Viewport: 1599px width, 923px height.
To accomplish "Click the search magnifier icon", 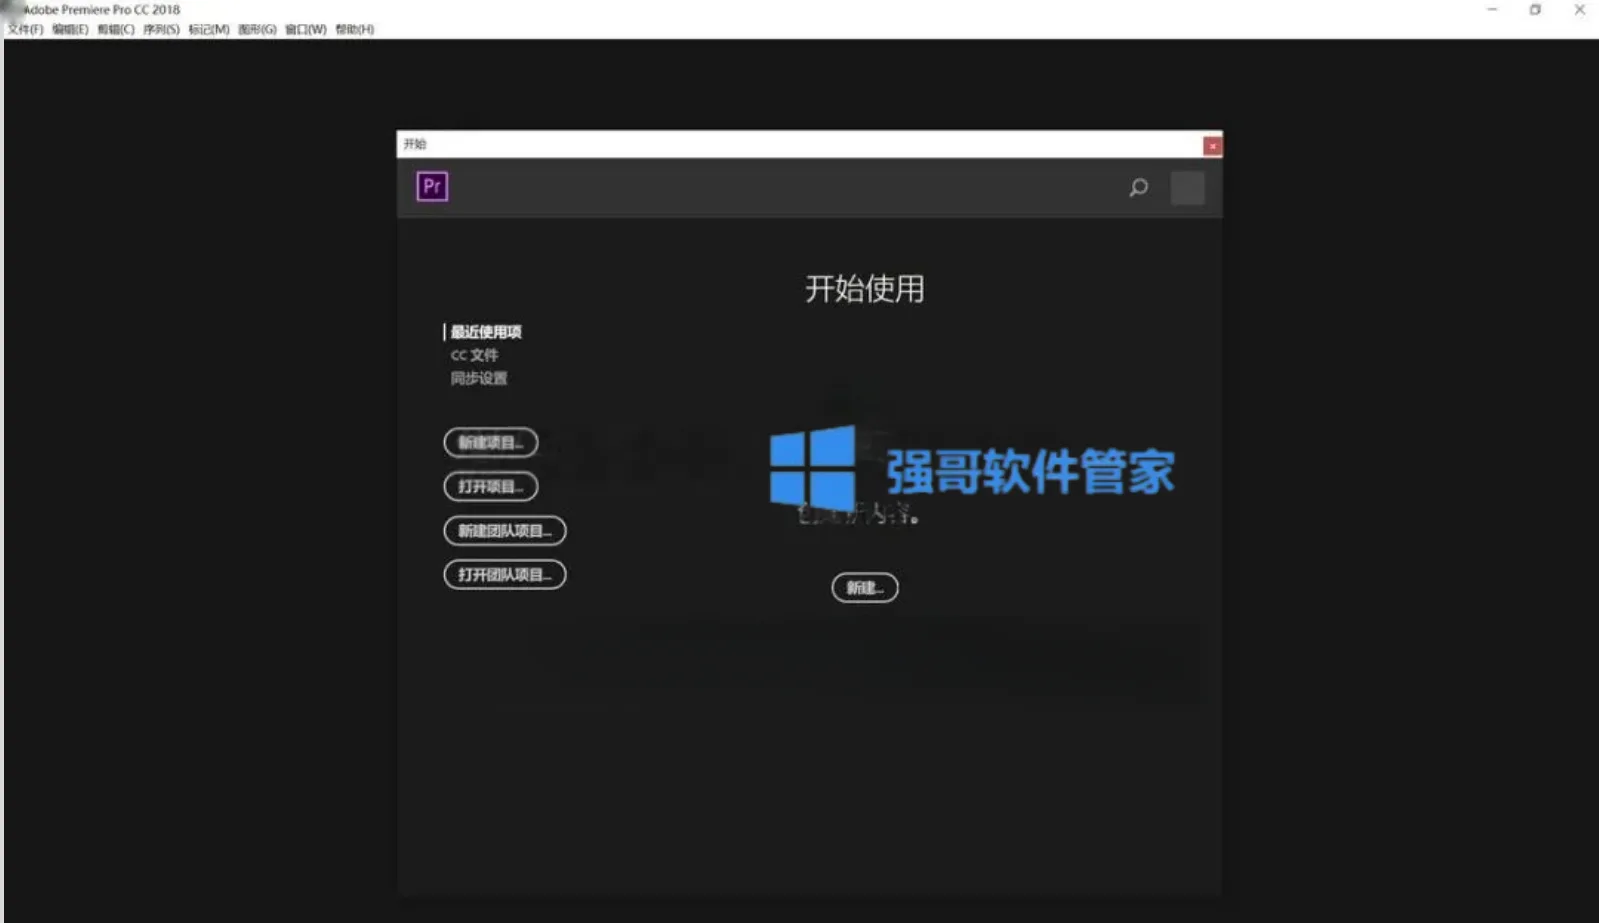I will click(x=1138, y=187).
